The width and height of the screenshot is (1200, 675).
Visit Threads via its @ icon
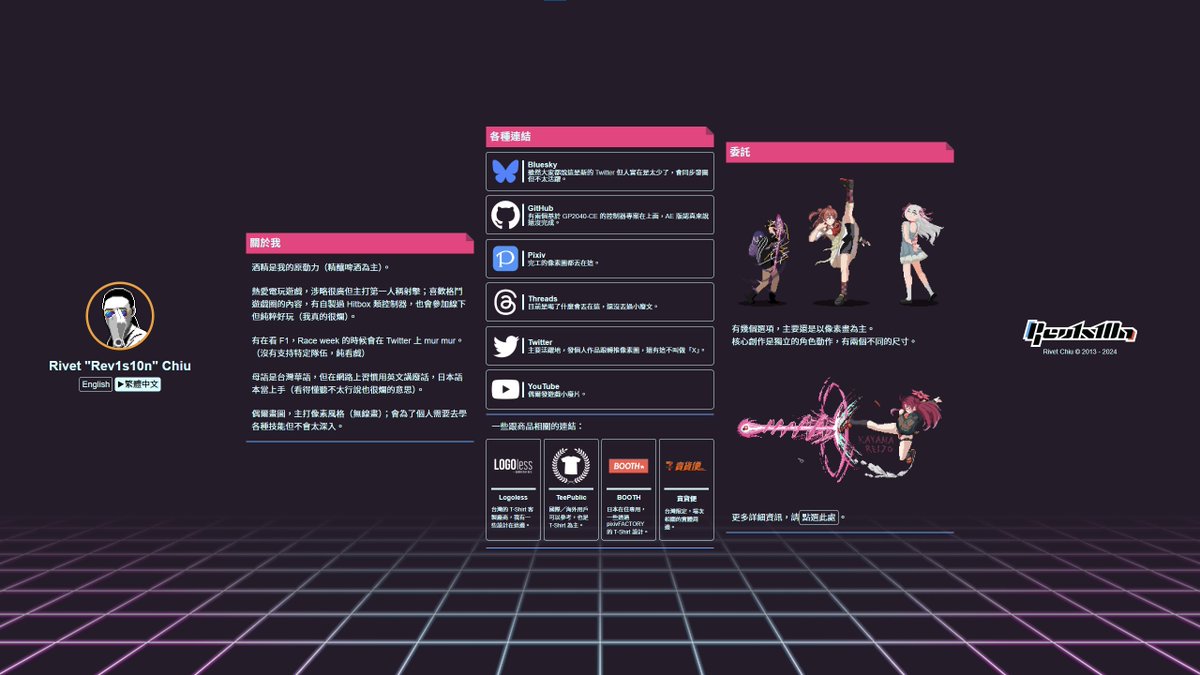505,302
